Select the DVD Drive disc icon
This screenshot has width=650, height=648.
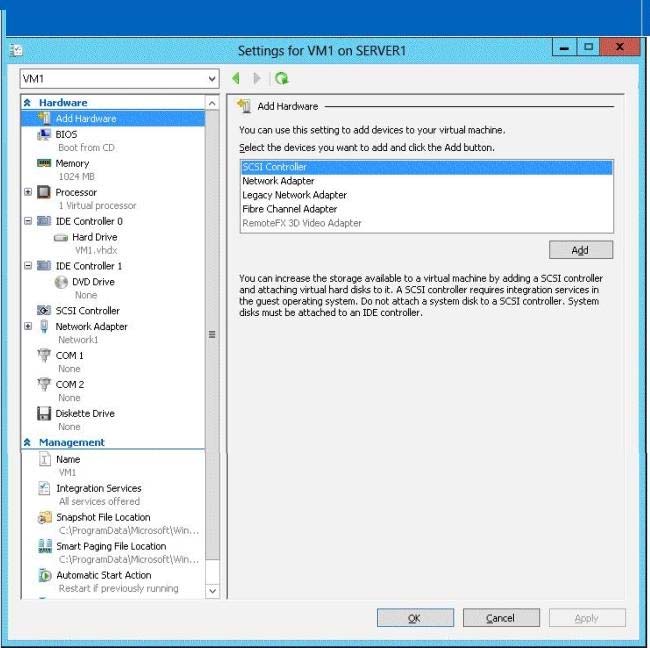click(x=61, y=282)
